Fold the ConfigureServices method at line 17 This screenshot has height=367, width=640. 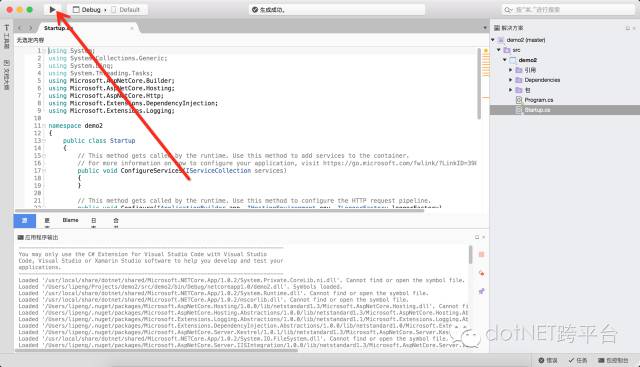point(44,171)
